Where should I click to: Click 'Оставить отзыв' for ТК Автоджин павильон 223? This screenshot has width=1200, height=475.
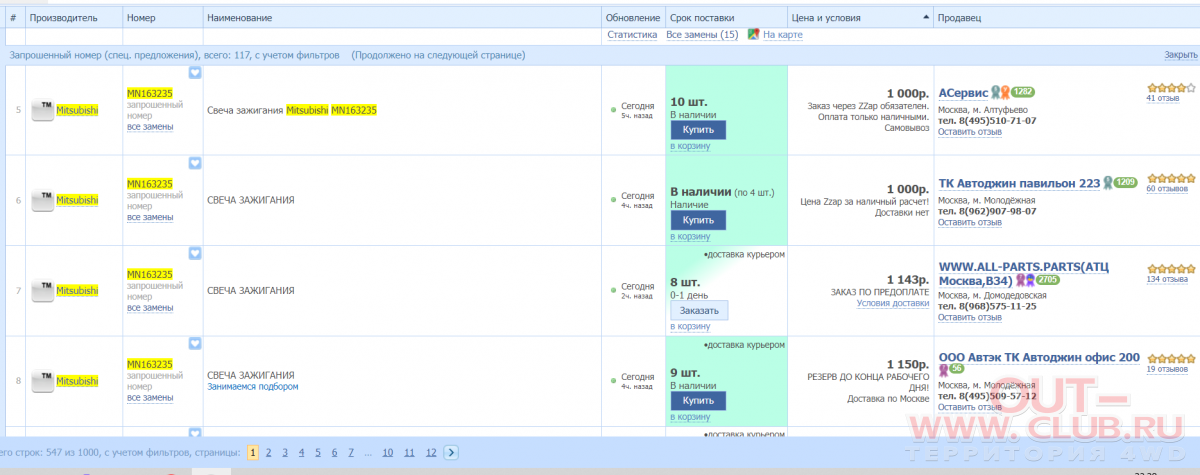pos(969,222)
